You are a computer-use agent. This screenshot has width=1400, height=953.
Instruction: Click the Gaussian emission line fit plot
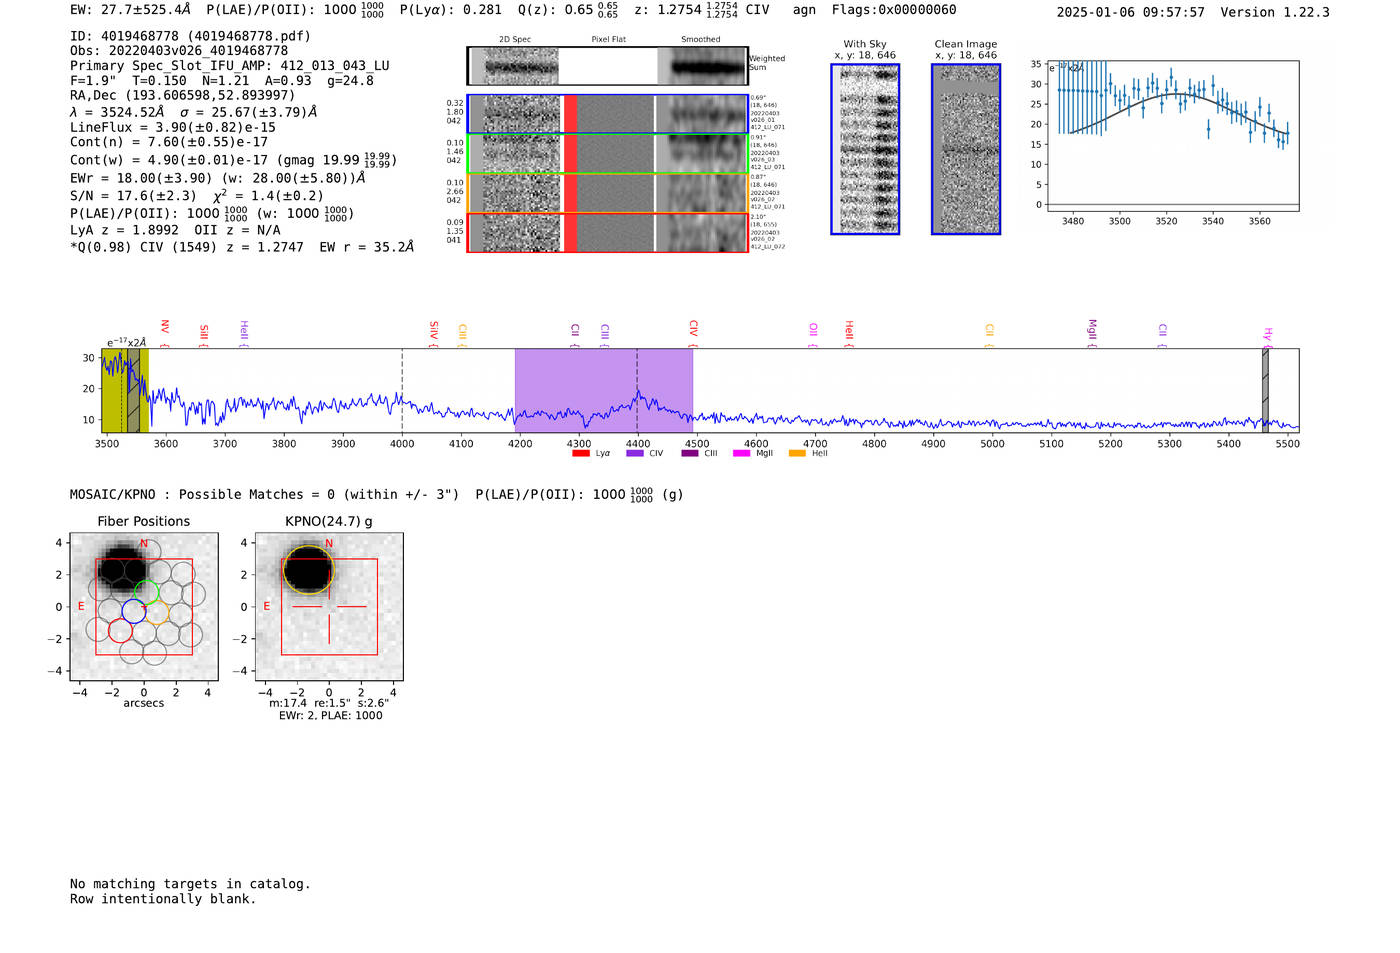pyautogui.click(x=1172, y=136)
